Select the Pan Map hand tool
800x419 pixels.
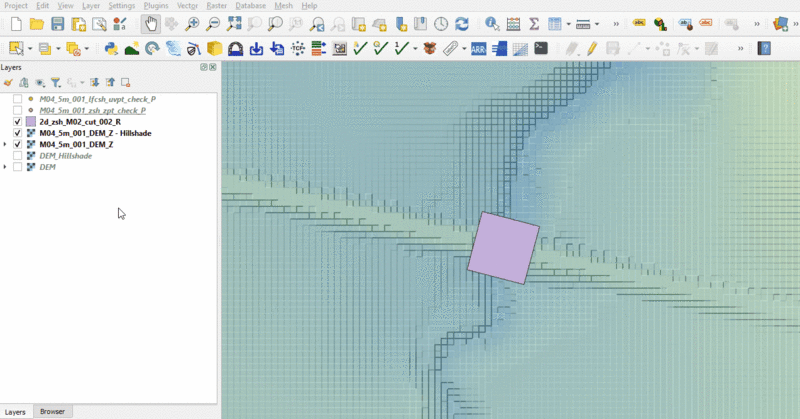[x=151, y=23]
